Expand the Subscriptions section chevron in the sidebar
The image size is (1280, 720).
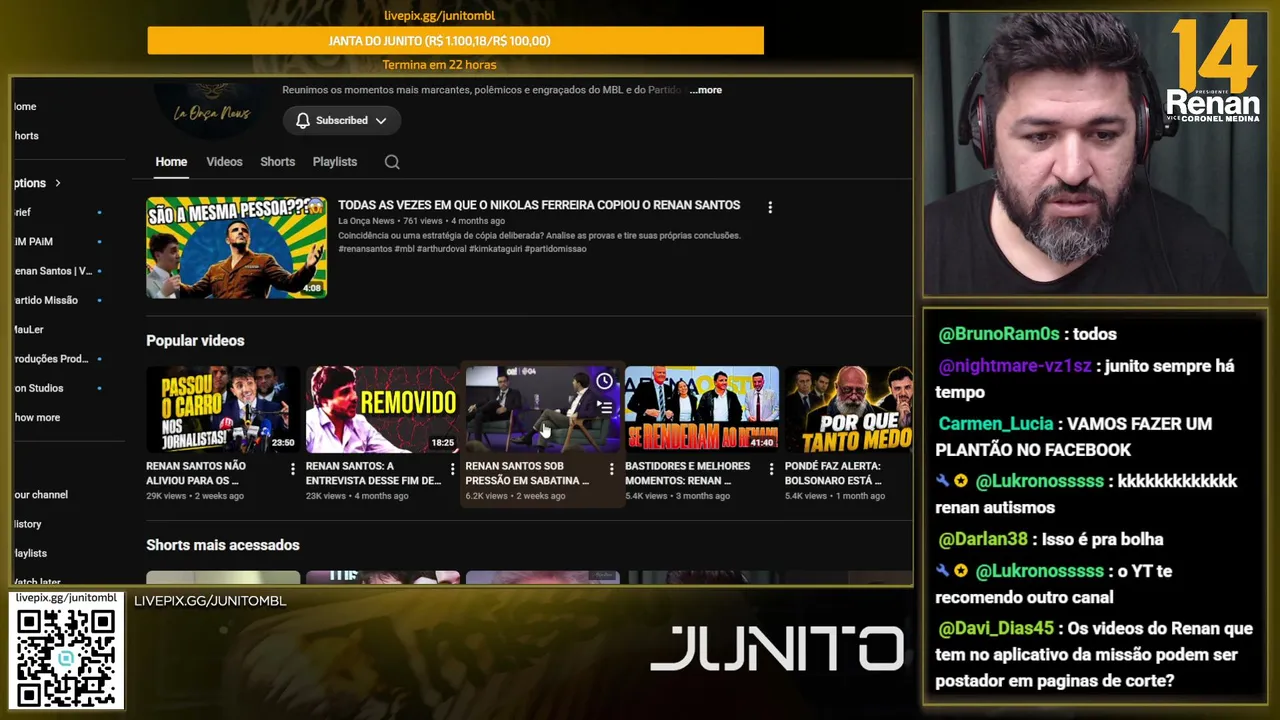pyautogui.click(x=58, y=183)
